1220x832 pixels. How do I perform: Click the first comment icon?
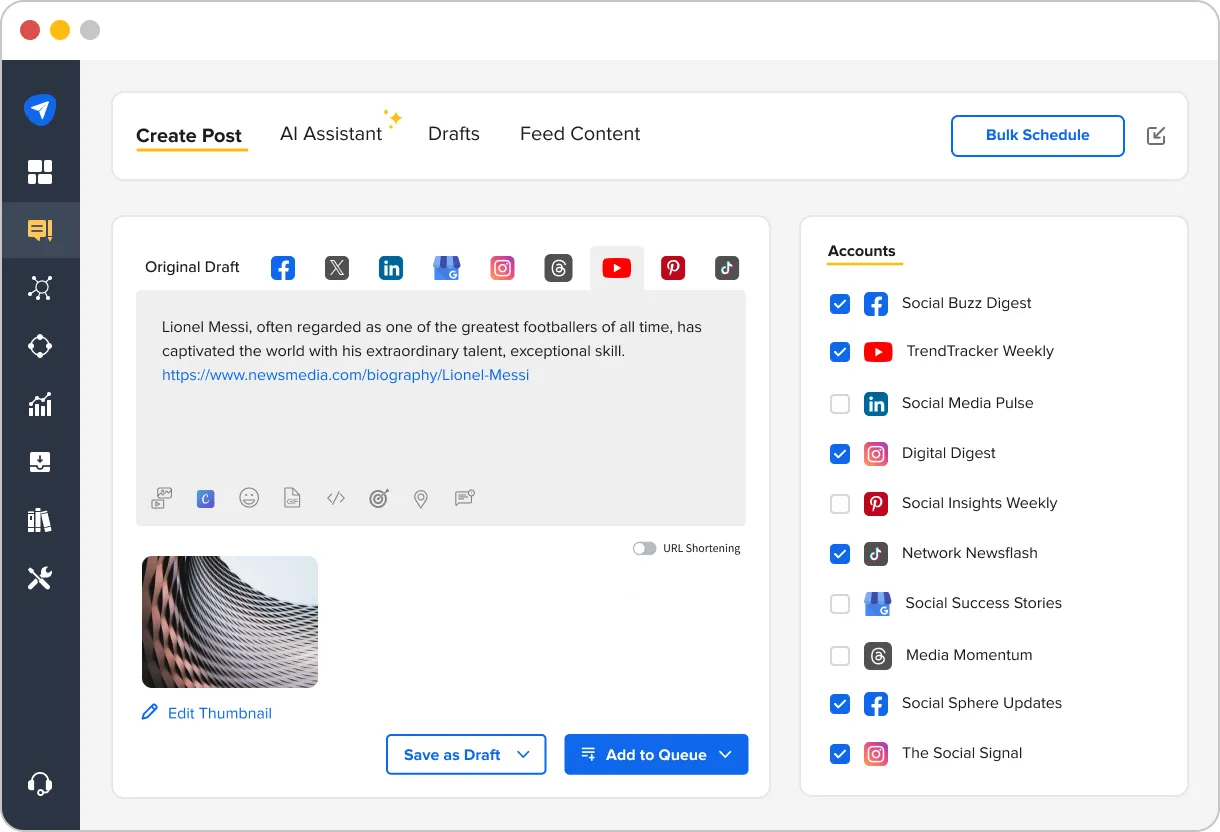point(464,498)
